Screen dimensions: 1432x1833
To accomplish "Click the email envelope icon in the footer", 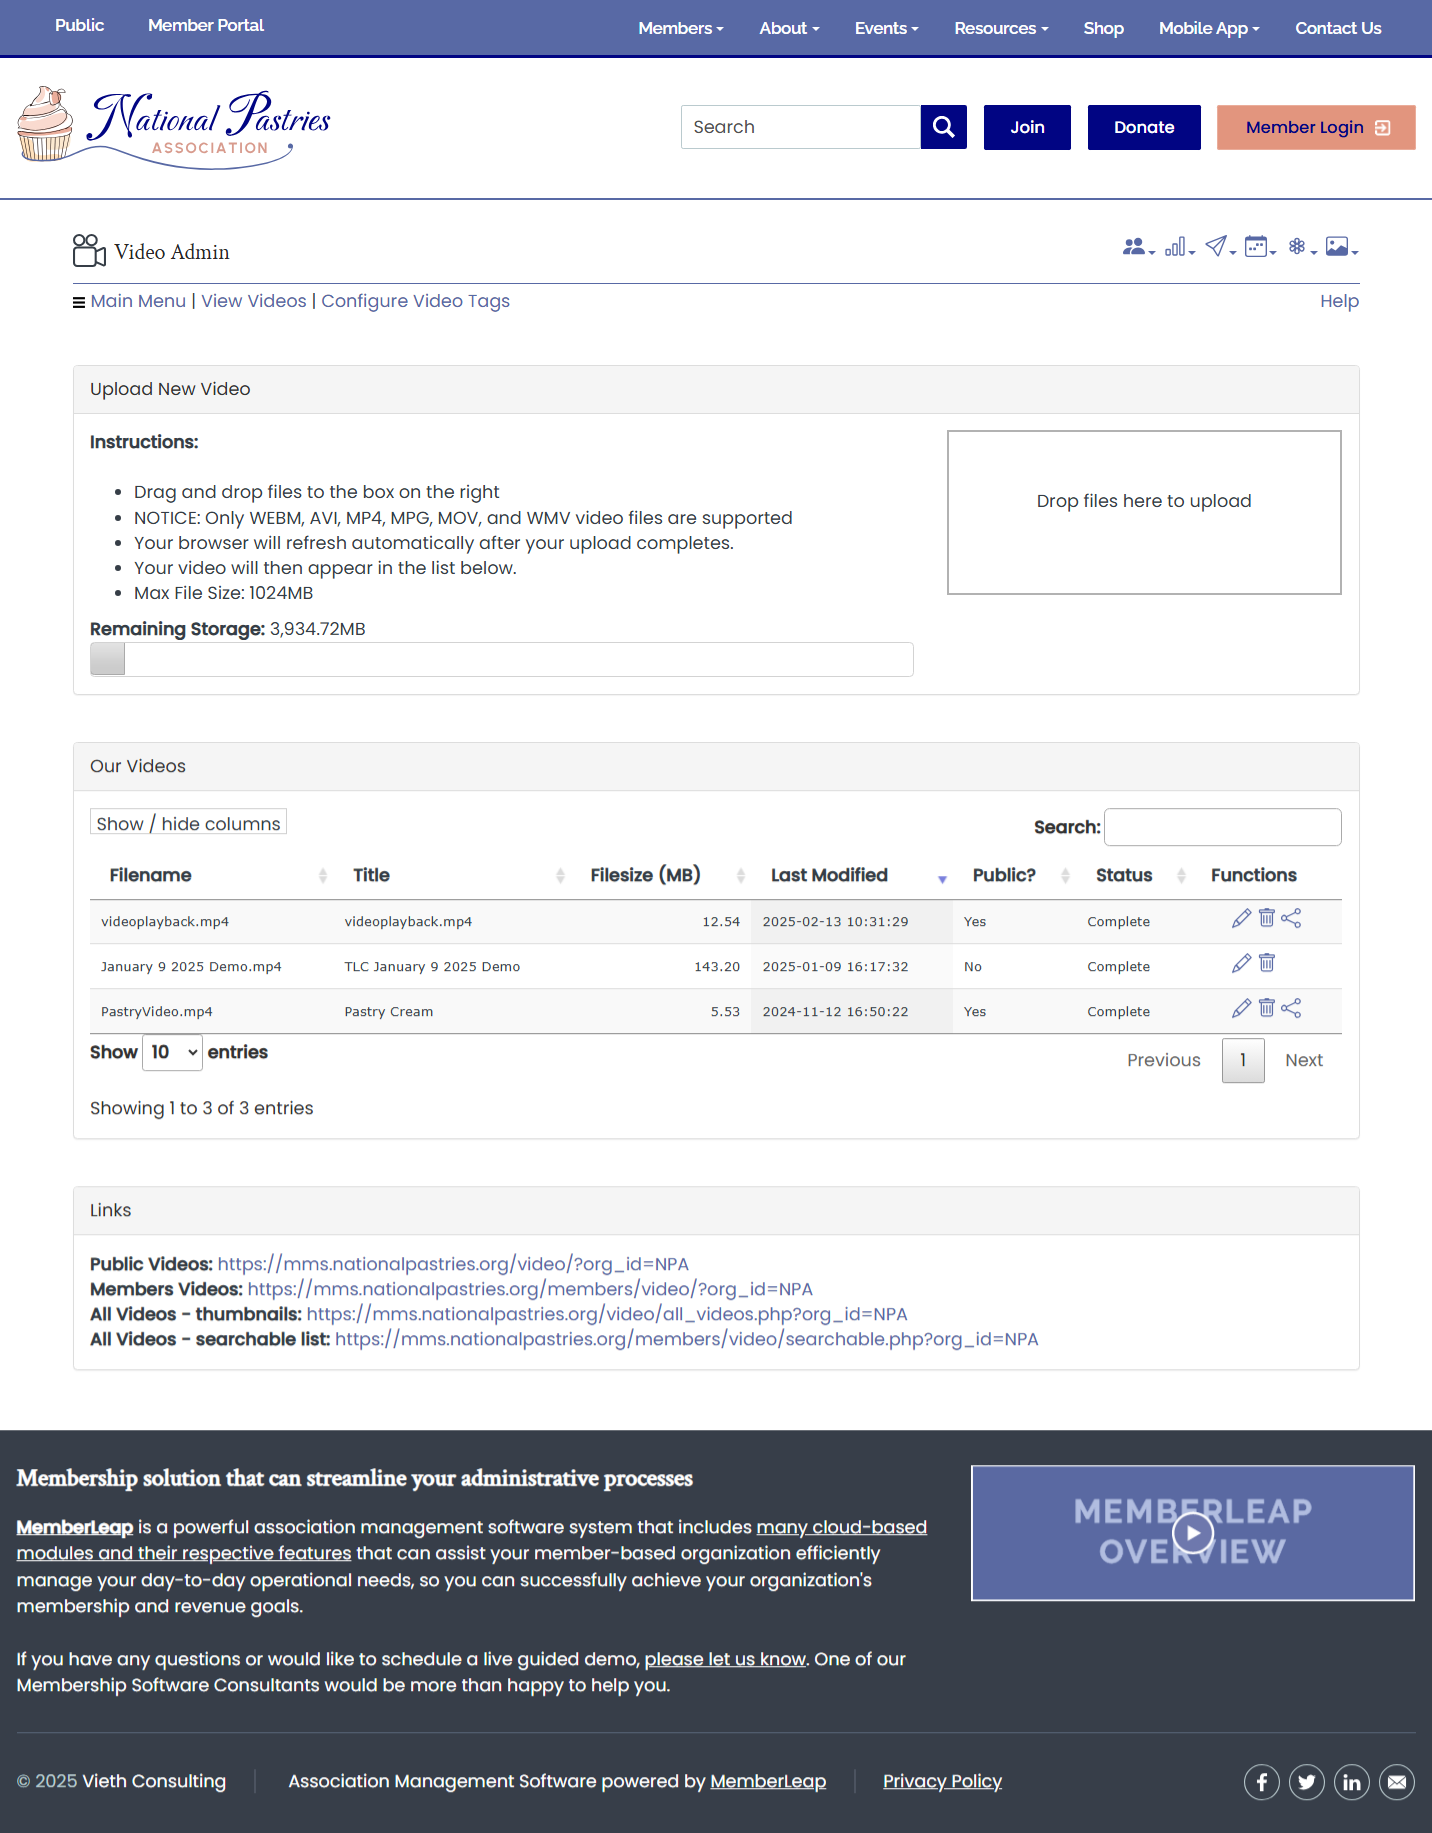I will point(1397,1782).
